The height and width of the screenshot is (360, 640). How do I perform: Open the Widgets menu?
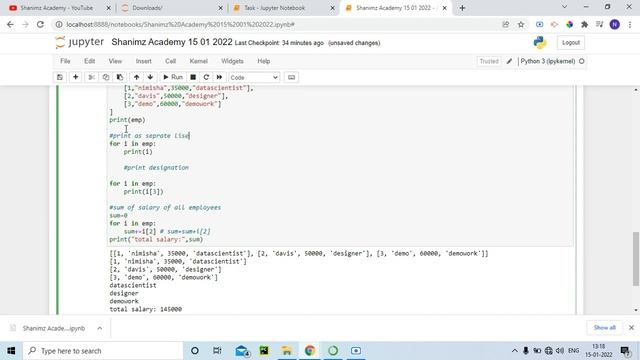232,61
